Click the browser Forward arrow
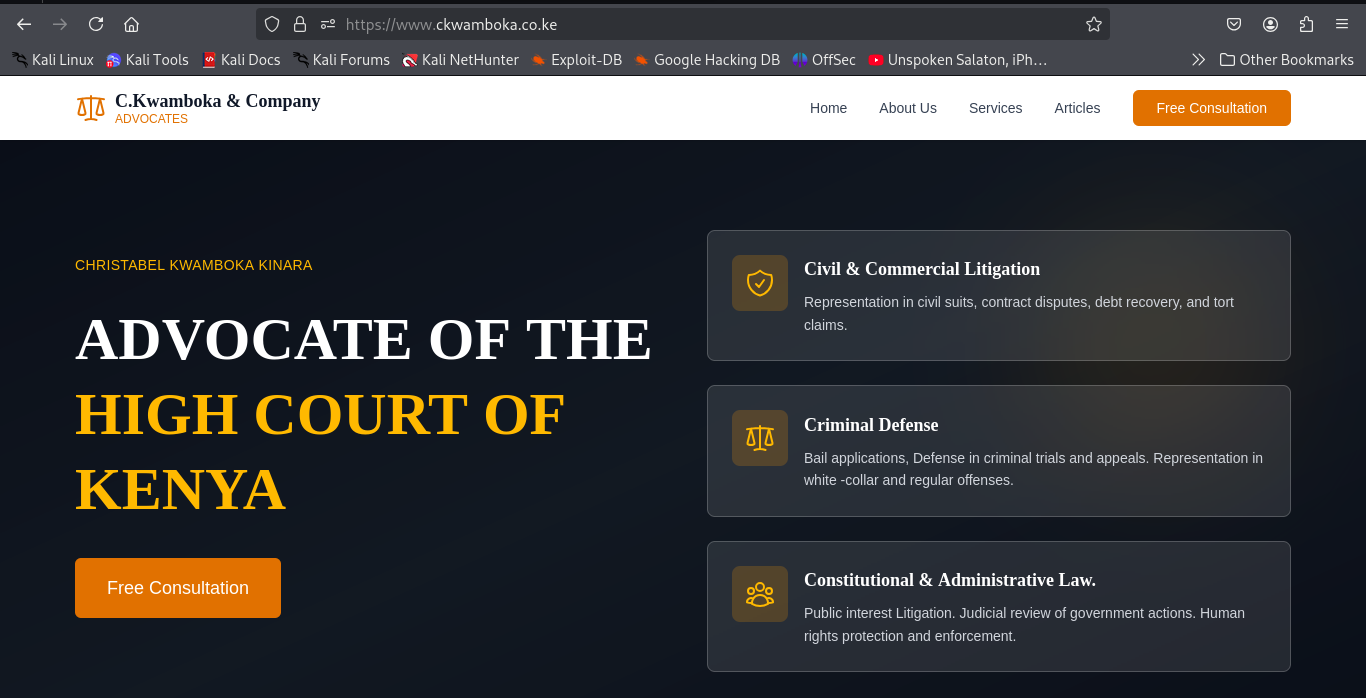 60,24
